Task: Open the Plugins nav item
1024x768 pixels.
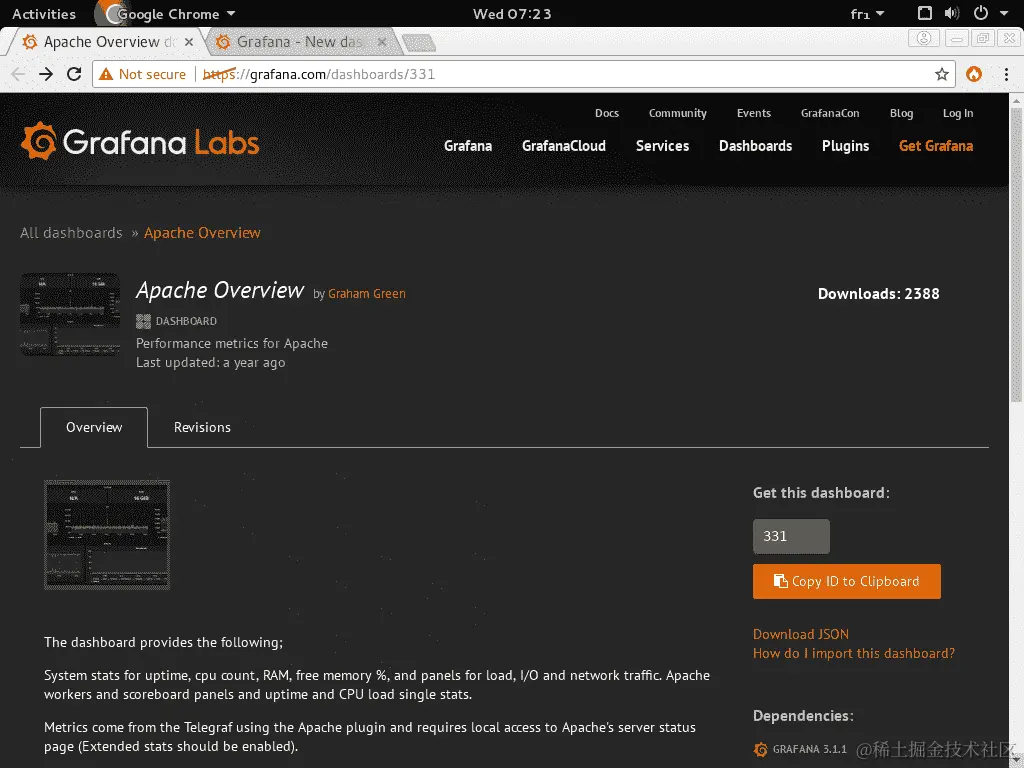Action: click(845, 146)
